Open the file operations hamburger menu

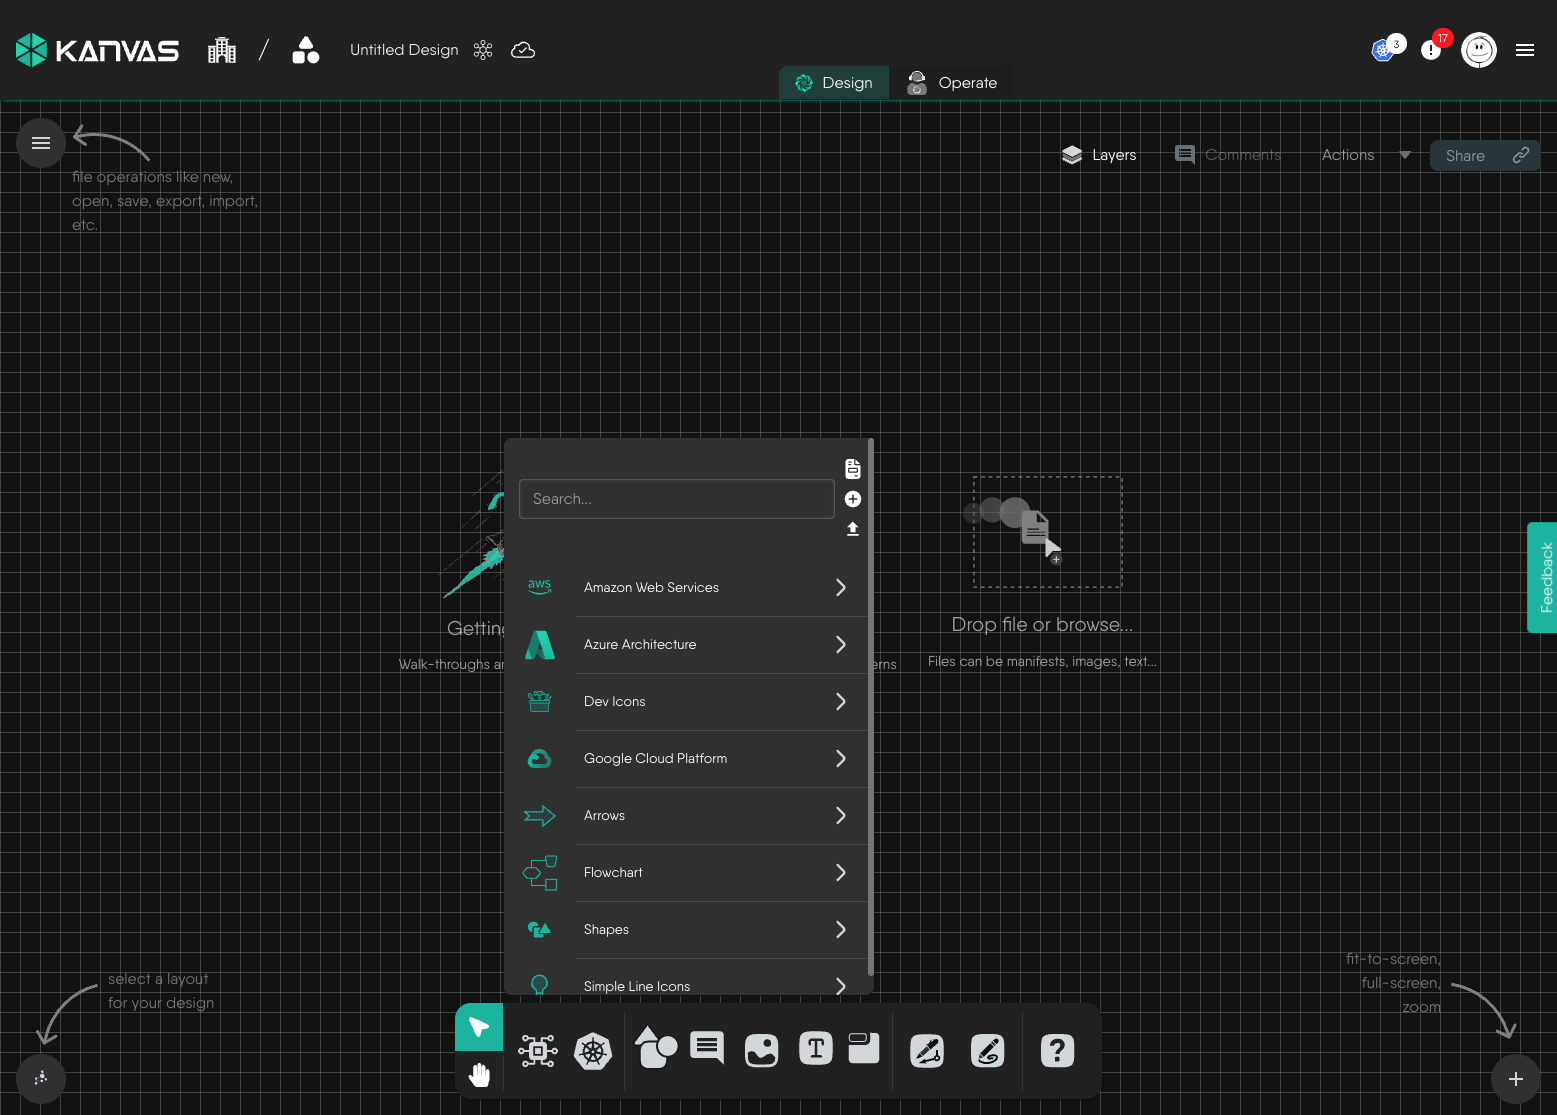(x=41, y=143)
